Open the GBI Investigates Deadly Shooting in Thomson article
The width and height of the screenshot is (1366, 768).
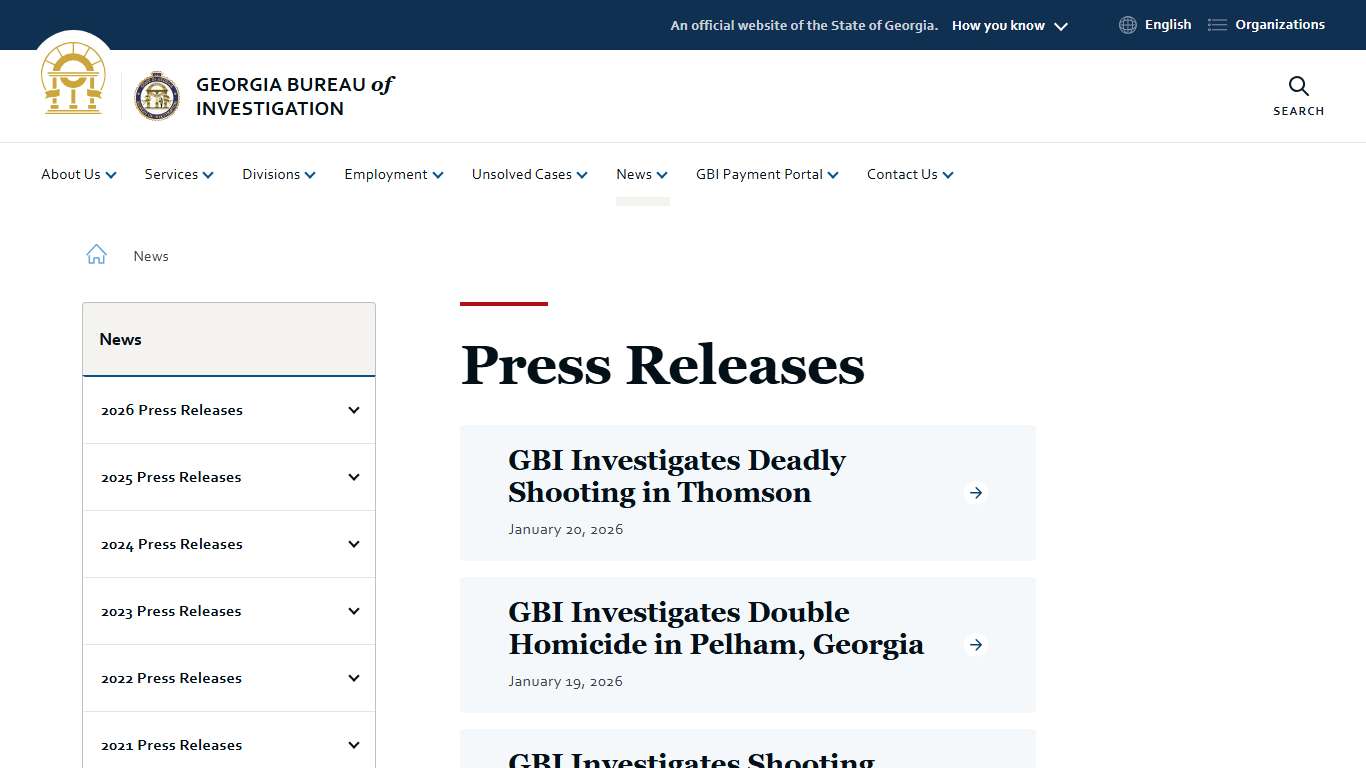coord(676,476)
